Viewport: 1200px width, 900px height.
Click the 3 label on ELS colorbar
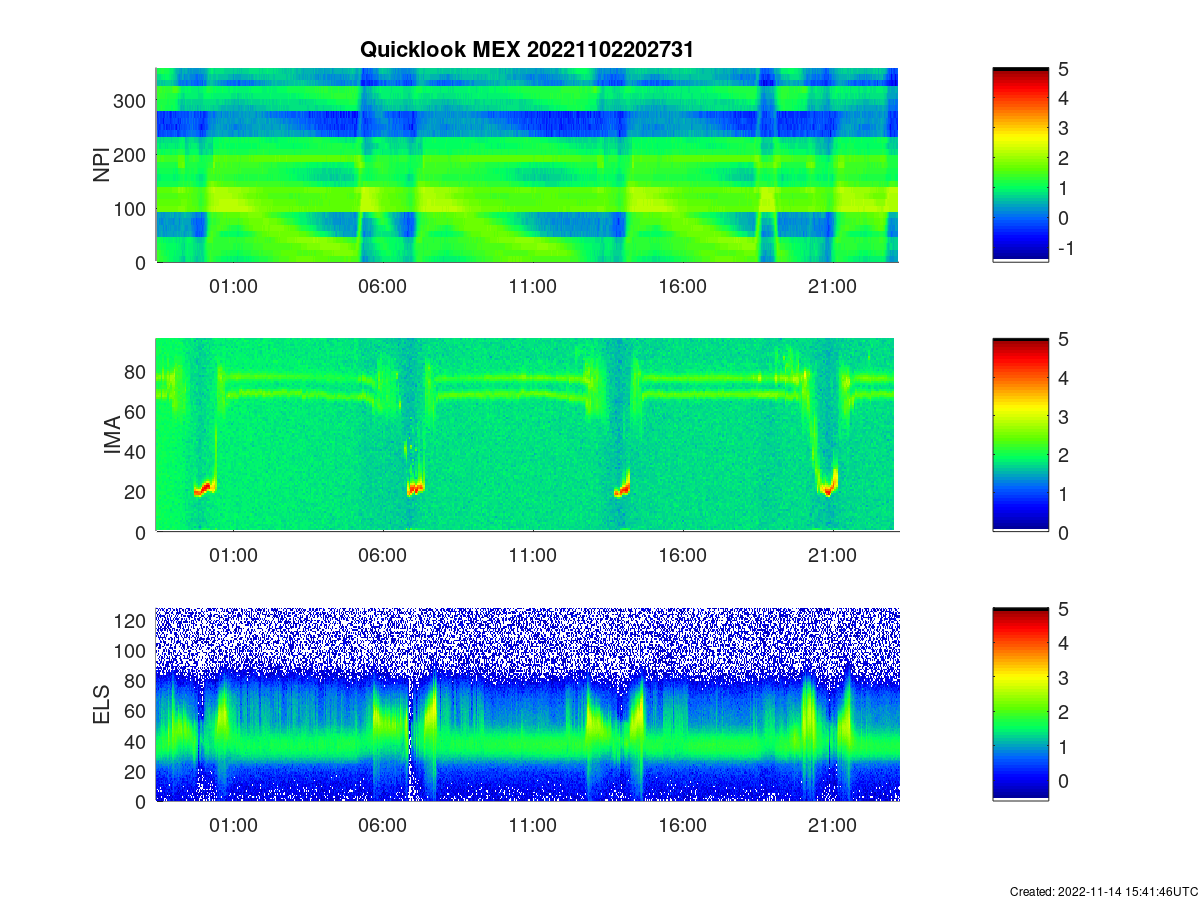[x=1064, y=678]
